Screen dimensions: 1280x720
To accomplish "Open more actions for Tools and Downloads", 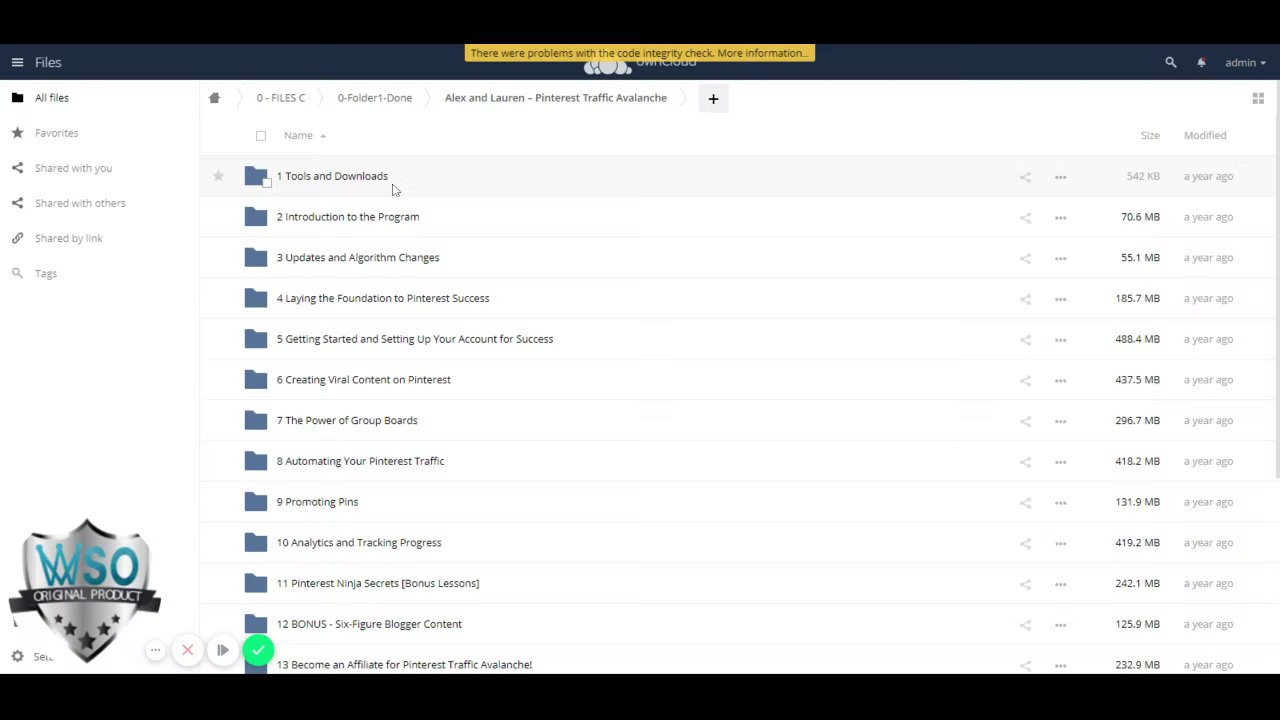I will (x=1060, y=177).
